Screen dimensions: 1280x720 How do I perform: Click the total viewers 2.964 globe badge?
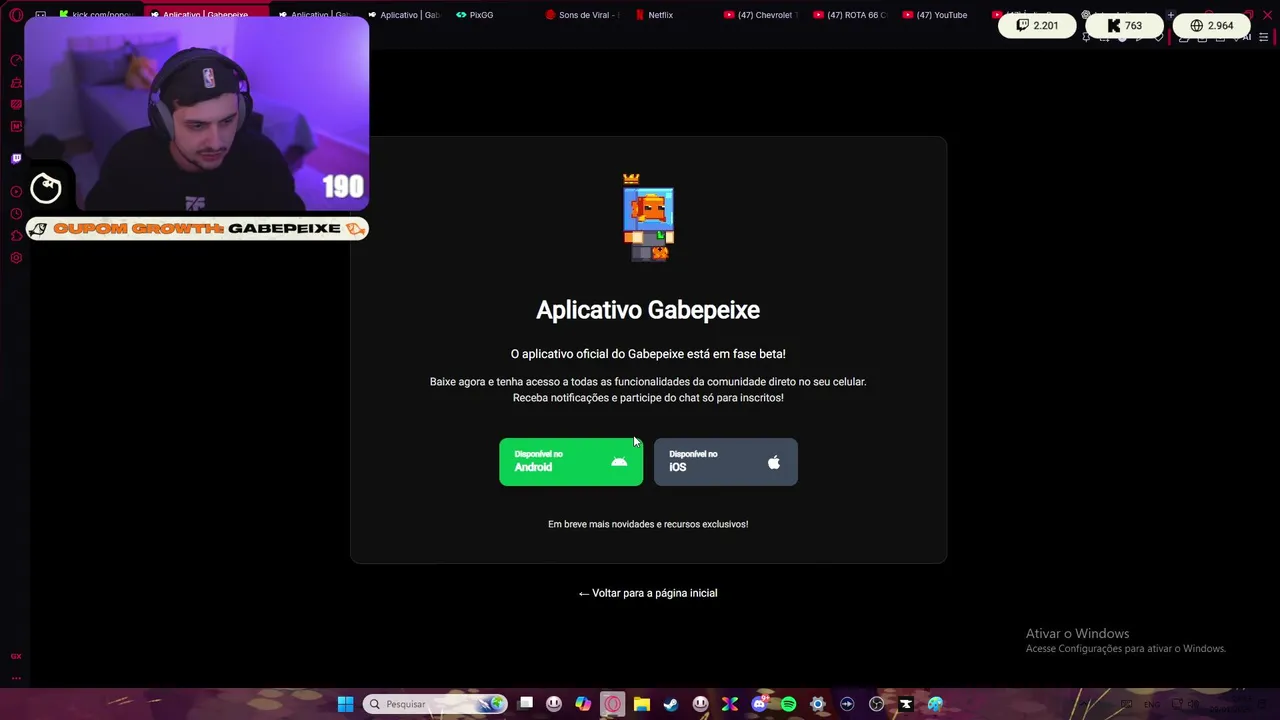1212,25
